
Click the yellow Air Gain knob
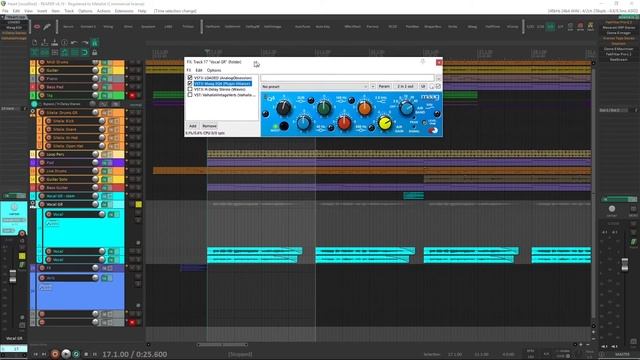384,123
